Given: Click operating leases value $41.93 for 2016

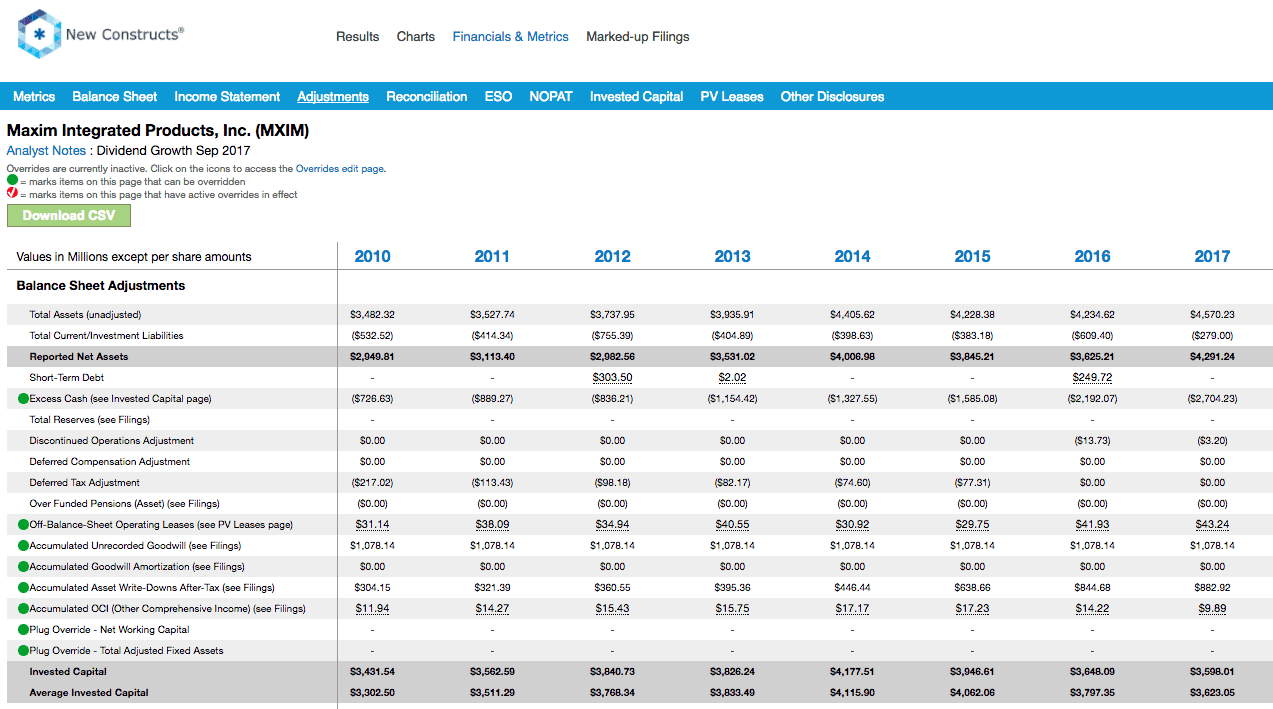Looking at the screenshot, I should pos(1092,525).
